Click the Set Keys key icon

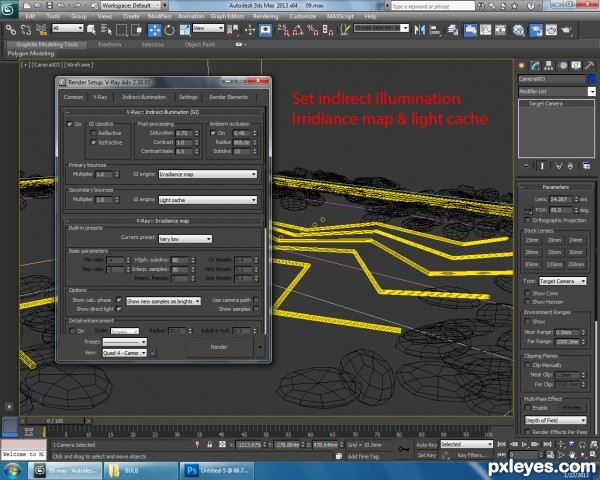(403, 449)
